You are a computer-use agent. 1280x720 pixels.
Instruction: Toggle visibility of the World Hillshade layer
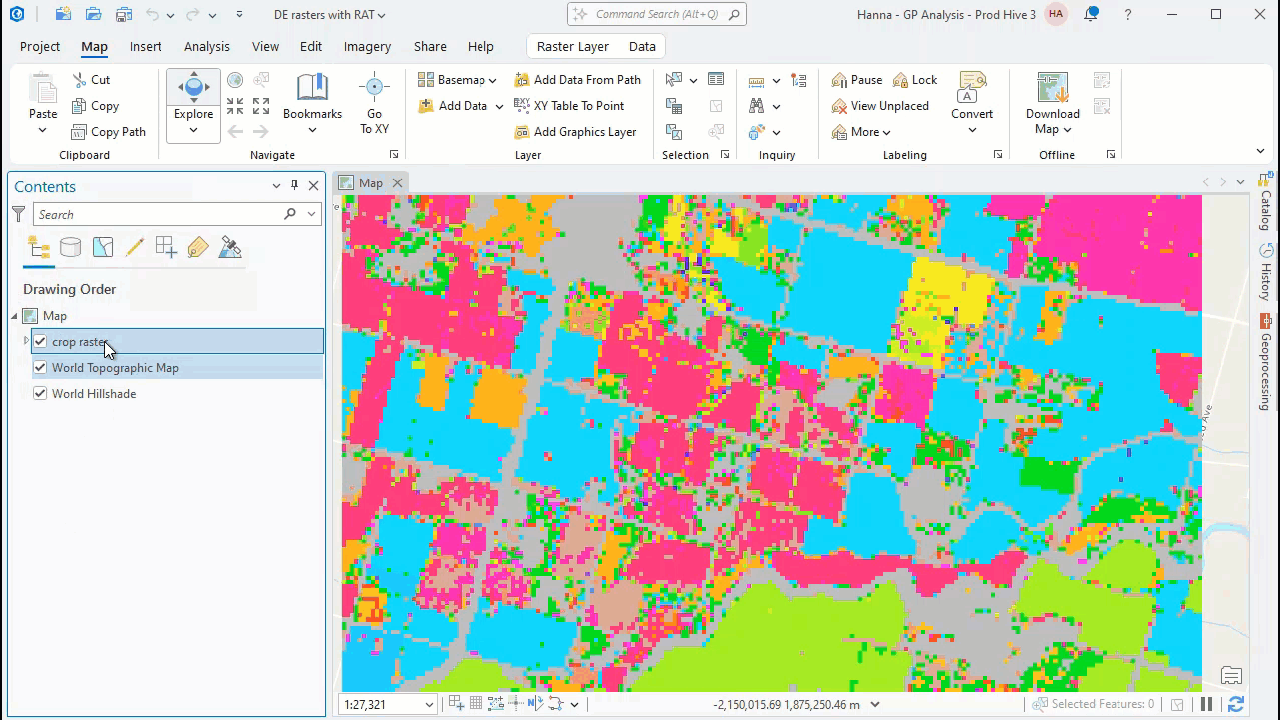click(40, 393)
